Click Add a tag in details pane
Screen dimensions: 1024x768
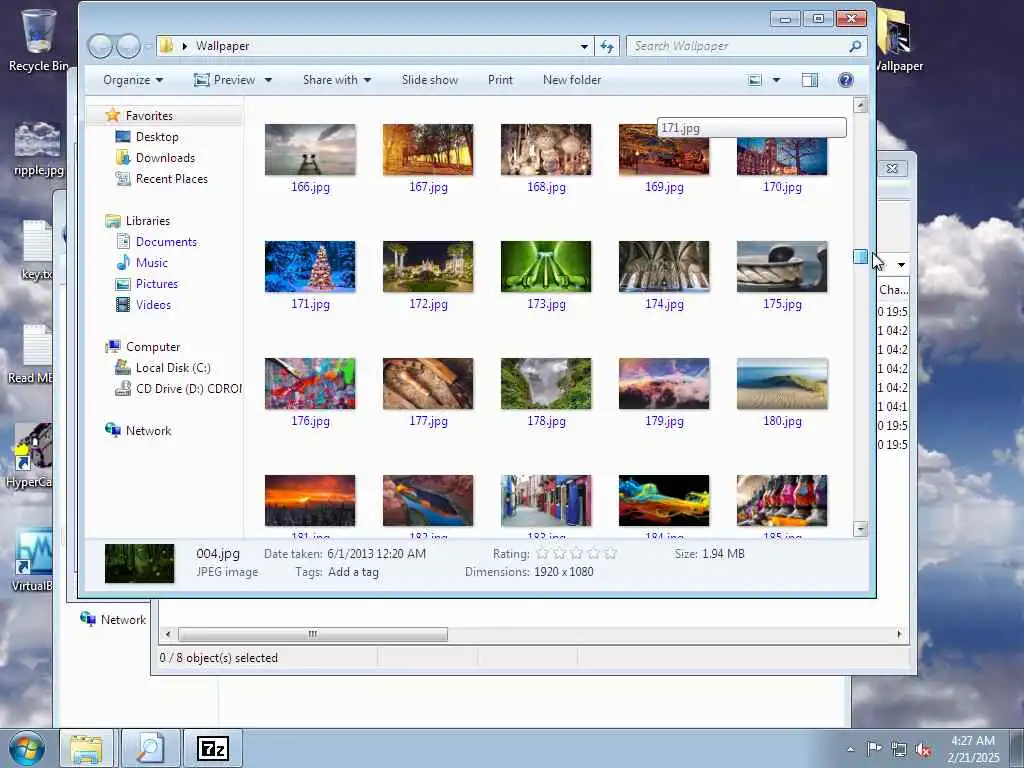click(x=353, y=572)
